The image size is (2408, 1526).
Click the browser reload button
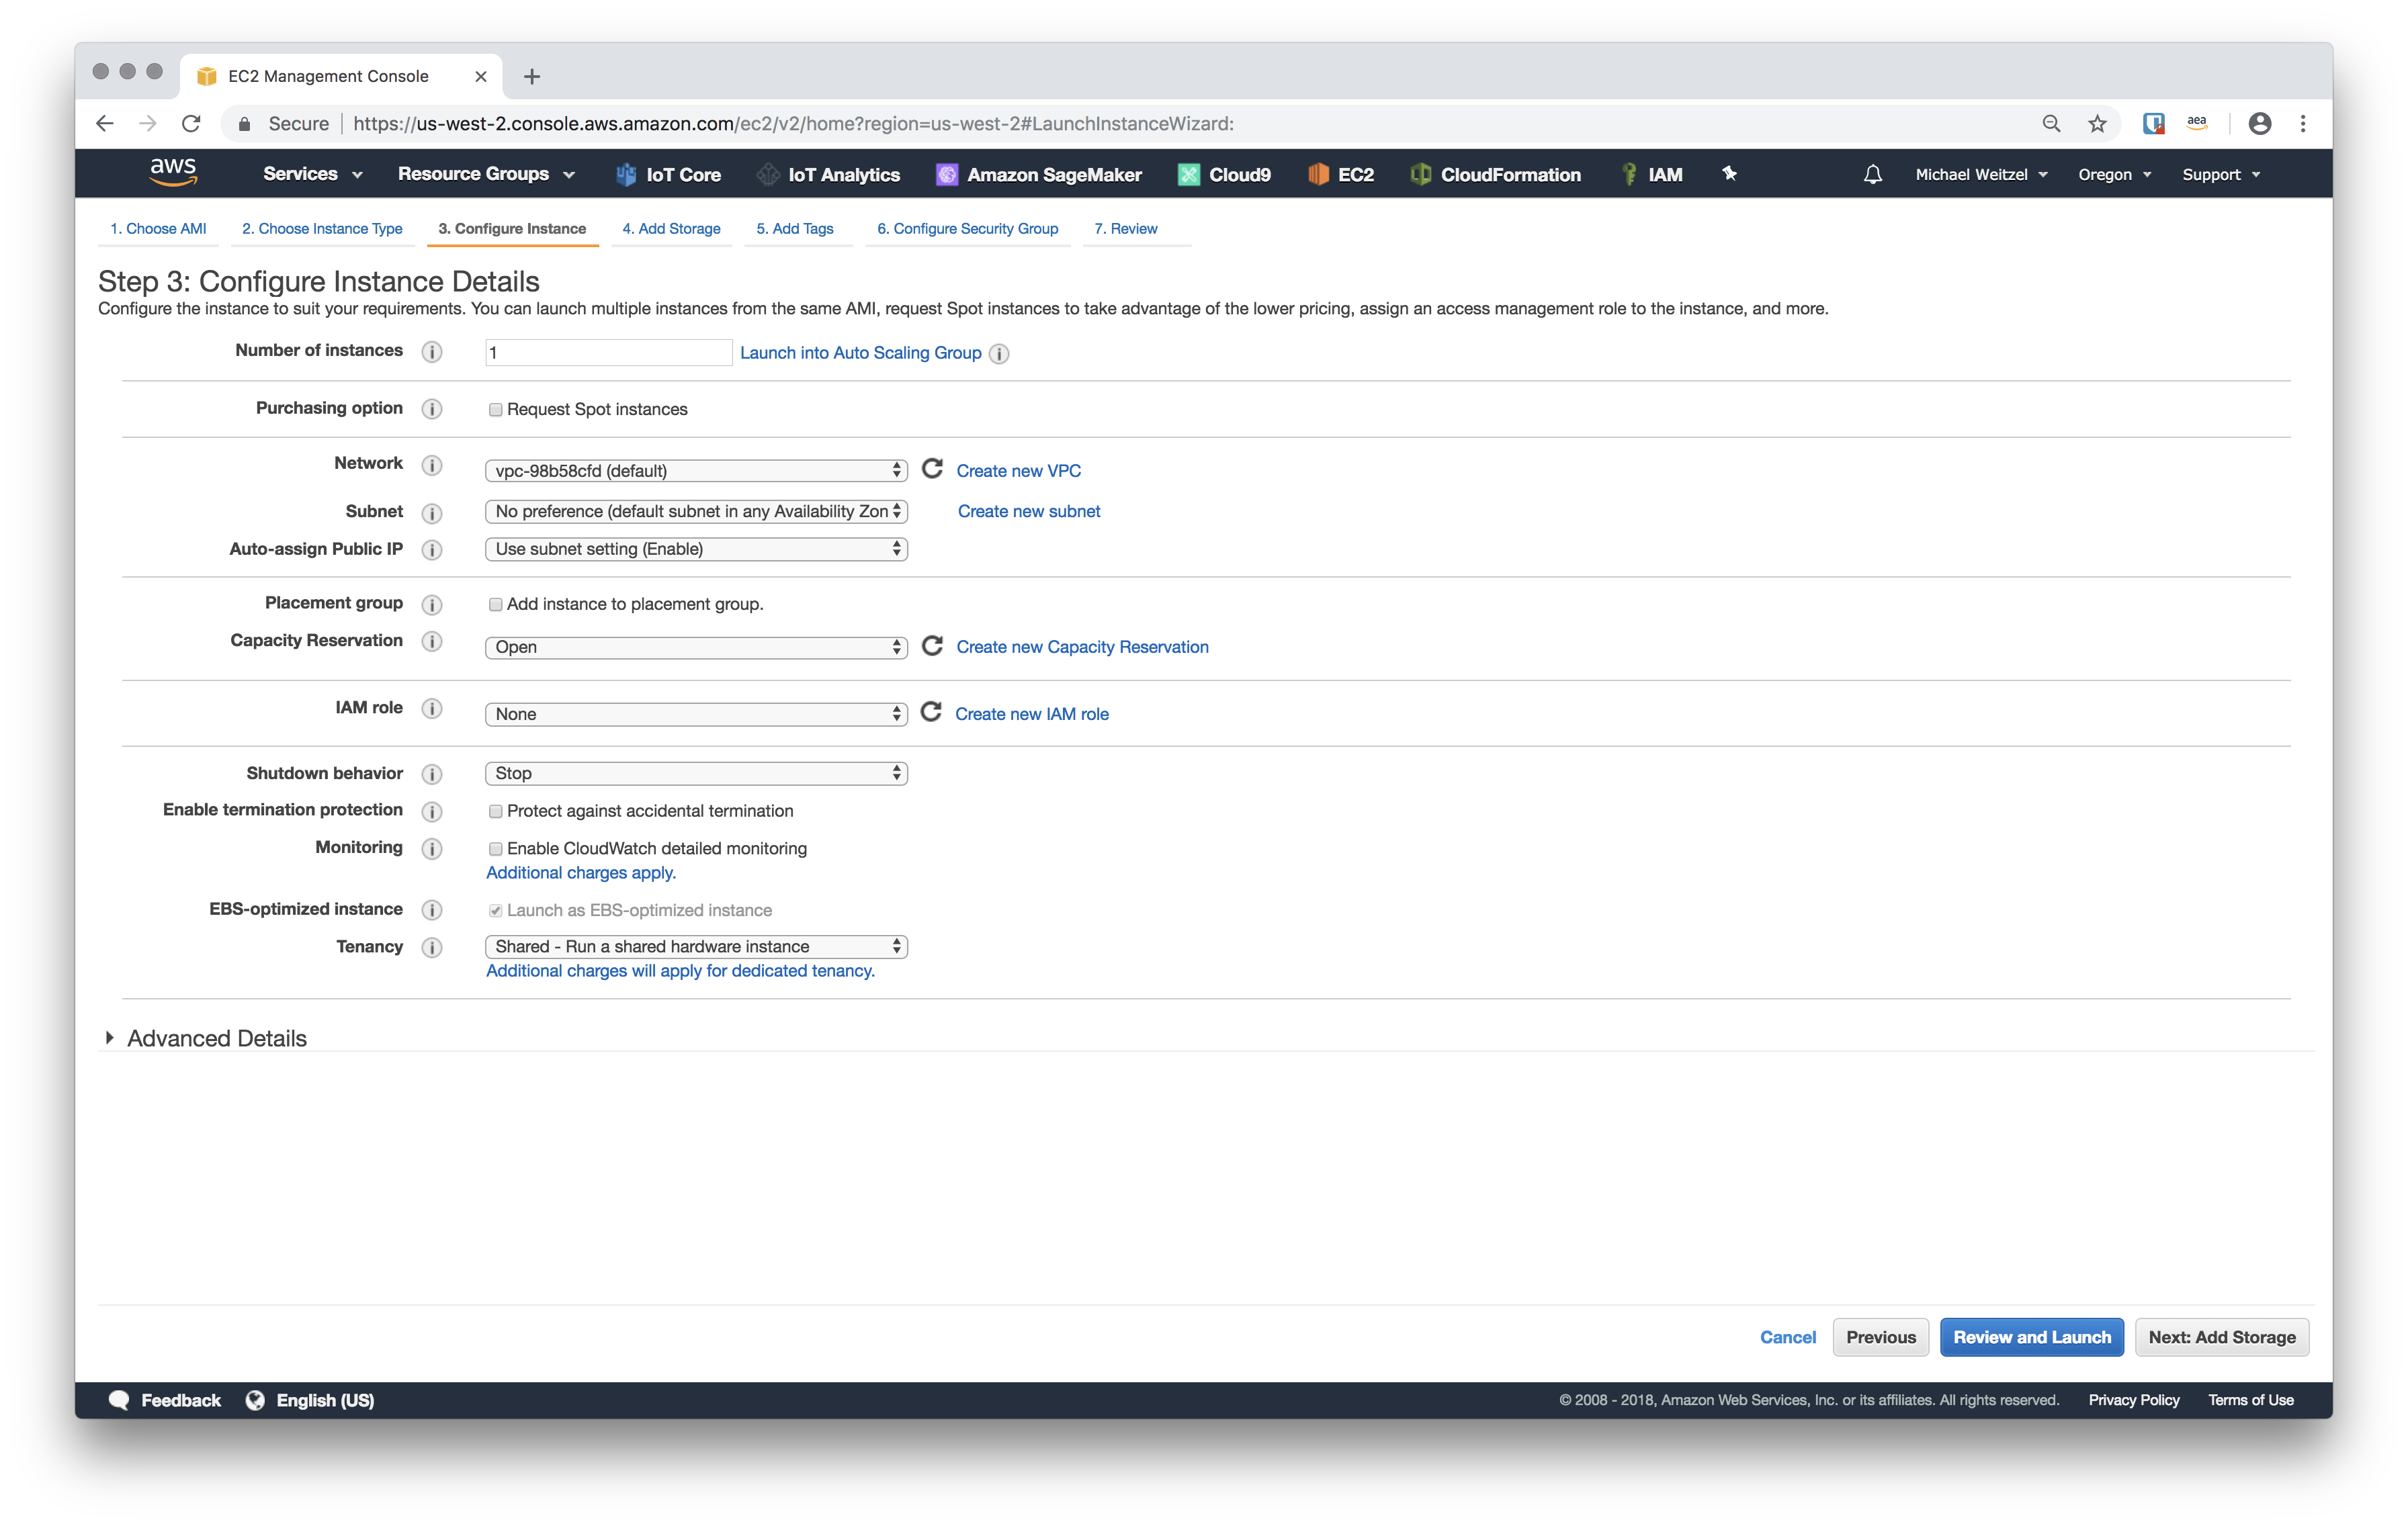click(191, 123)
